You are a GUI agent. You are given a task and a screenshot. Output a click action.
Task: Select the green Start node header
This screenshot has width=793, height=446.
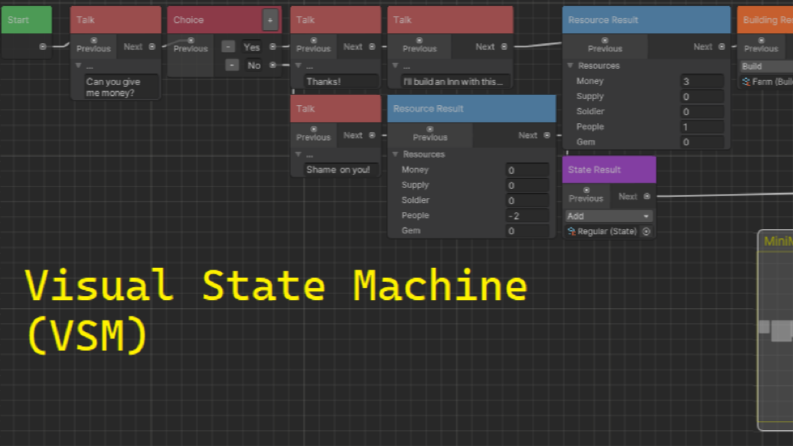[27, 20]
